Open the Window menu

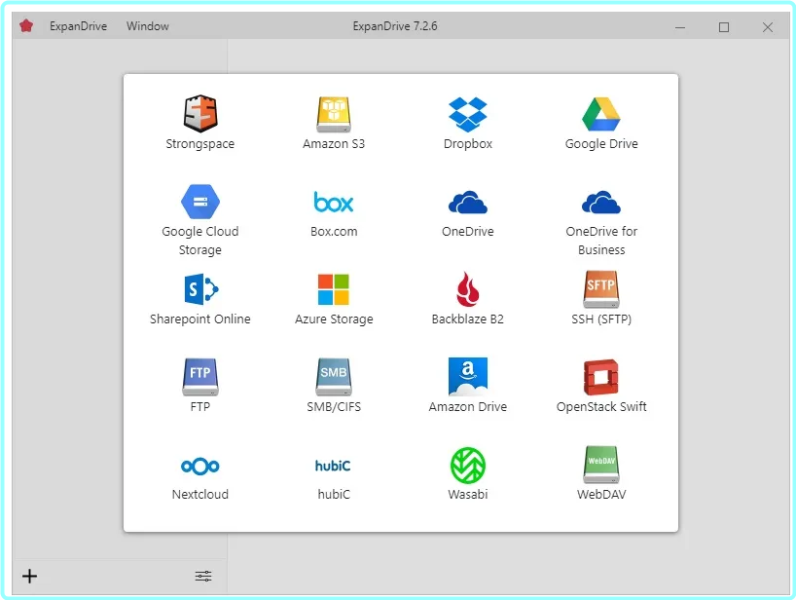point(147,26)
